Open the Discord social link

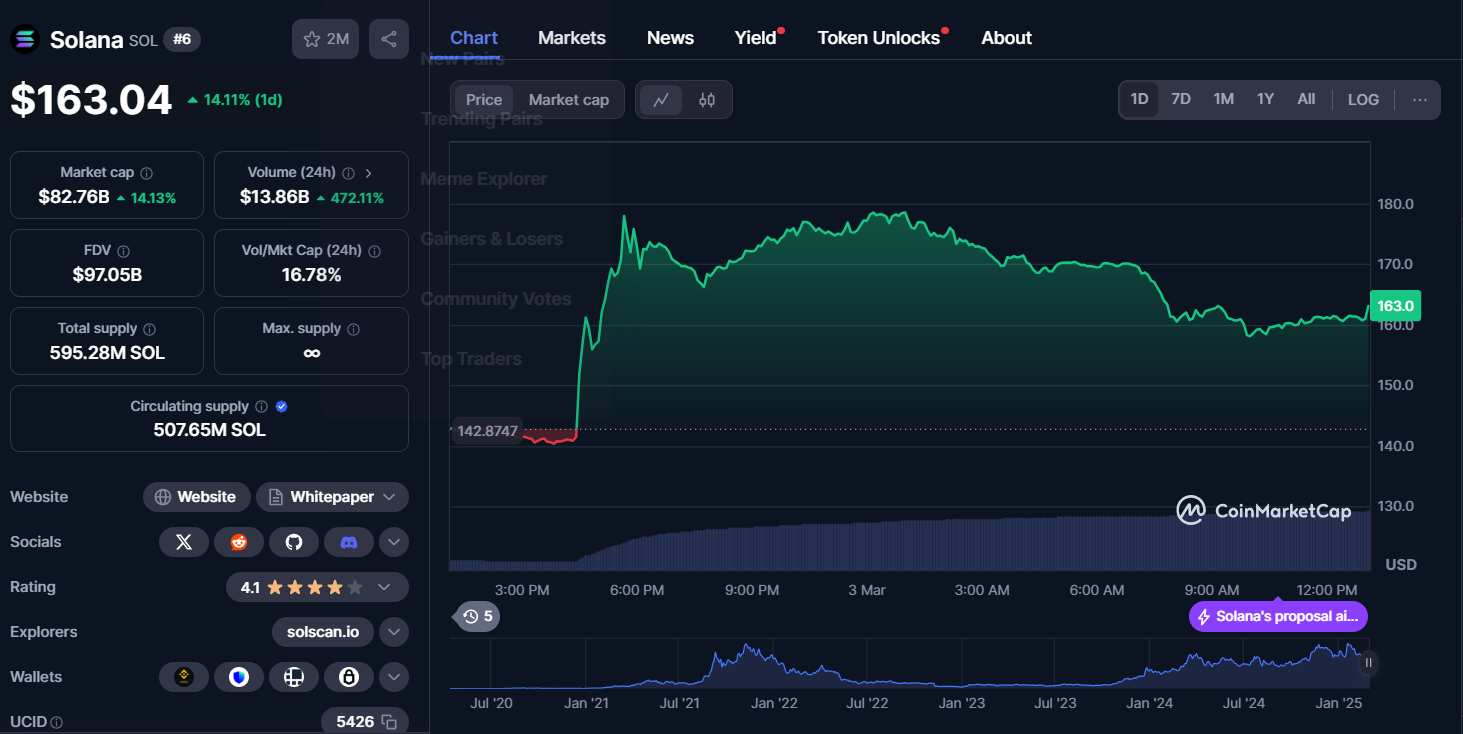349,542
